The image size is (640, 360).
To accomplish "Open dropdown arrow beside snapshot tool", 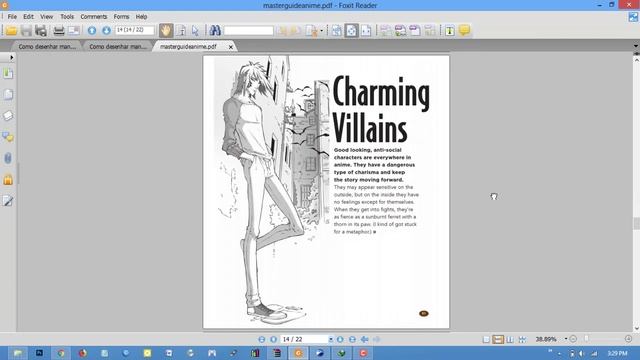I will pos(322,31).
